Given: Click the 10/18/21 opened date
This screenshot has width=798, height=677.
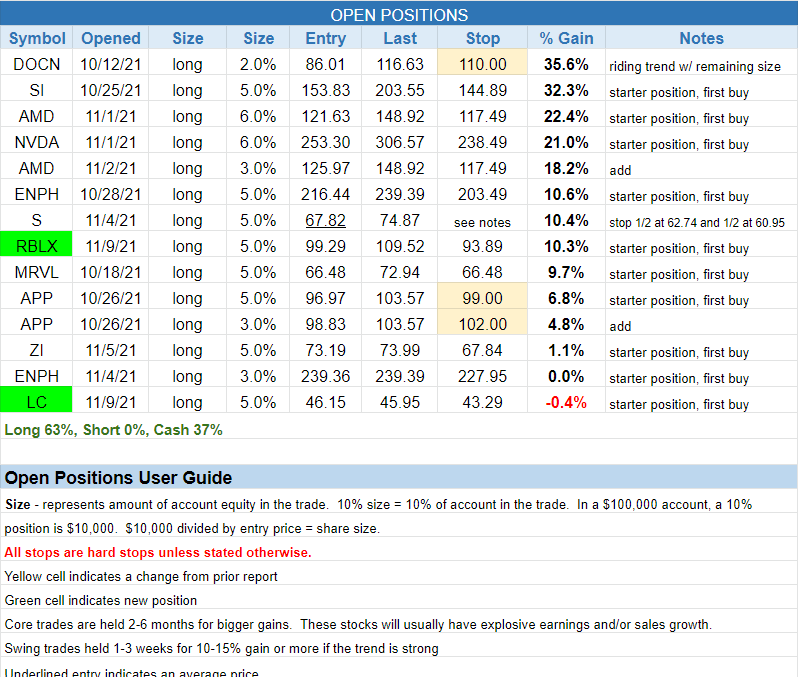Looking at the screenshot, I should [x=110, y=272].
